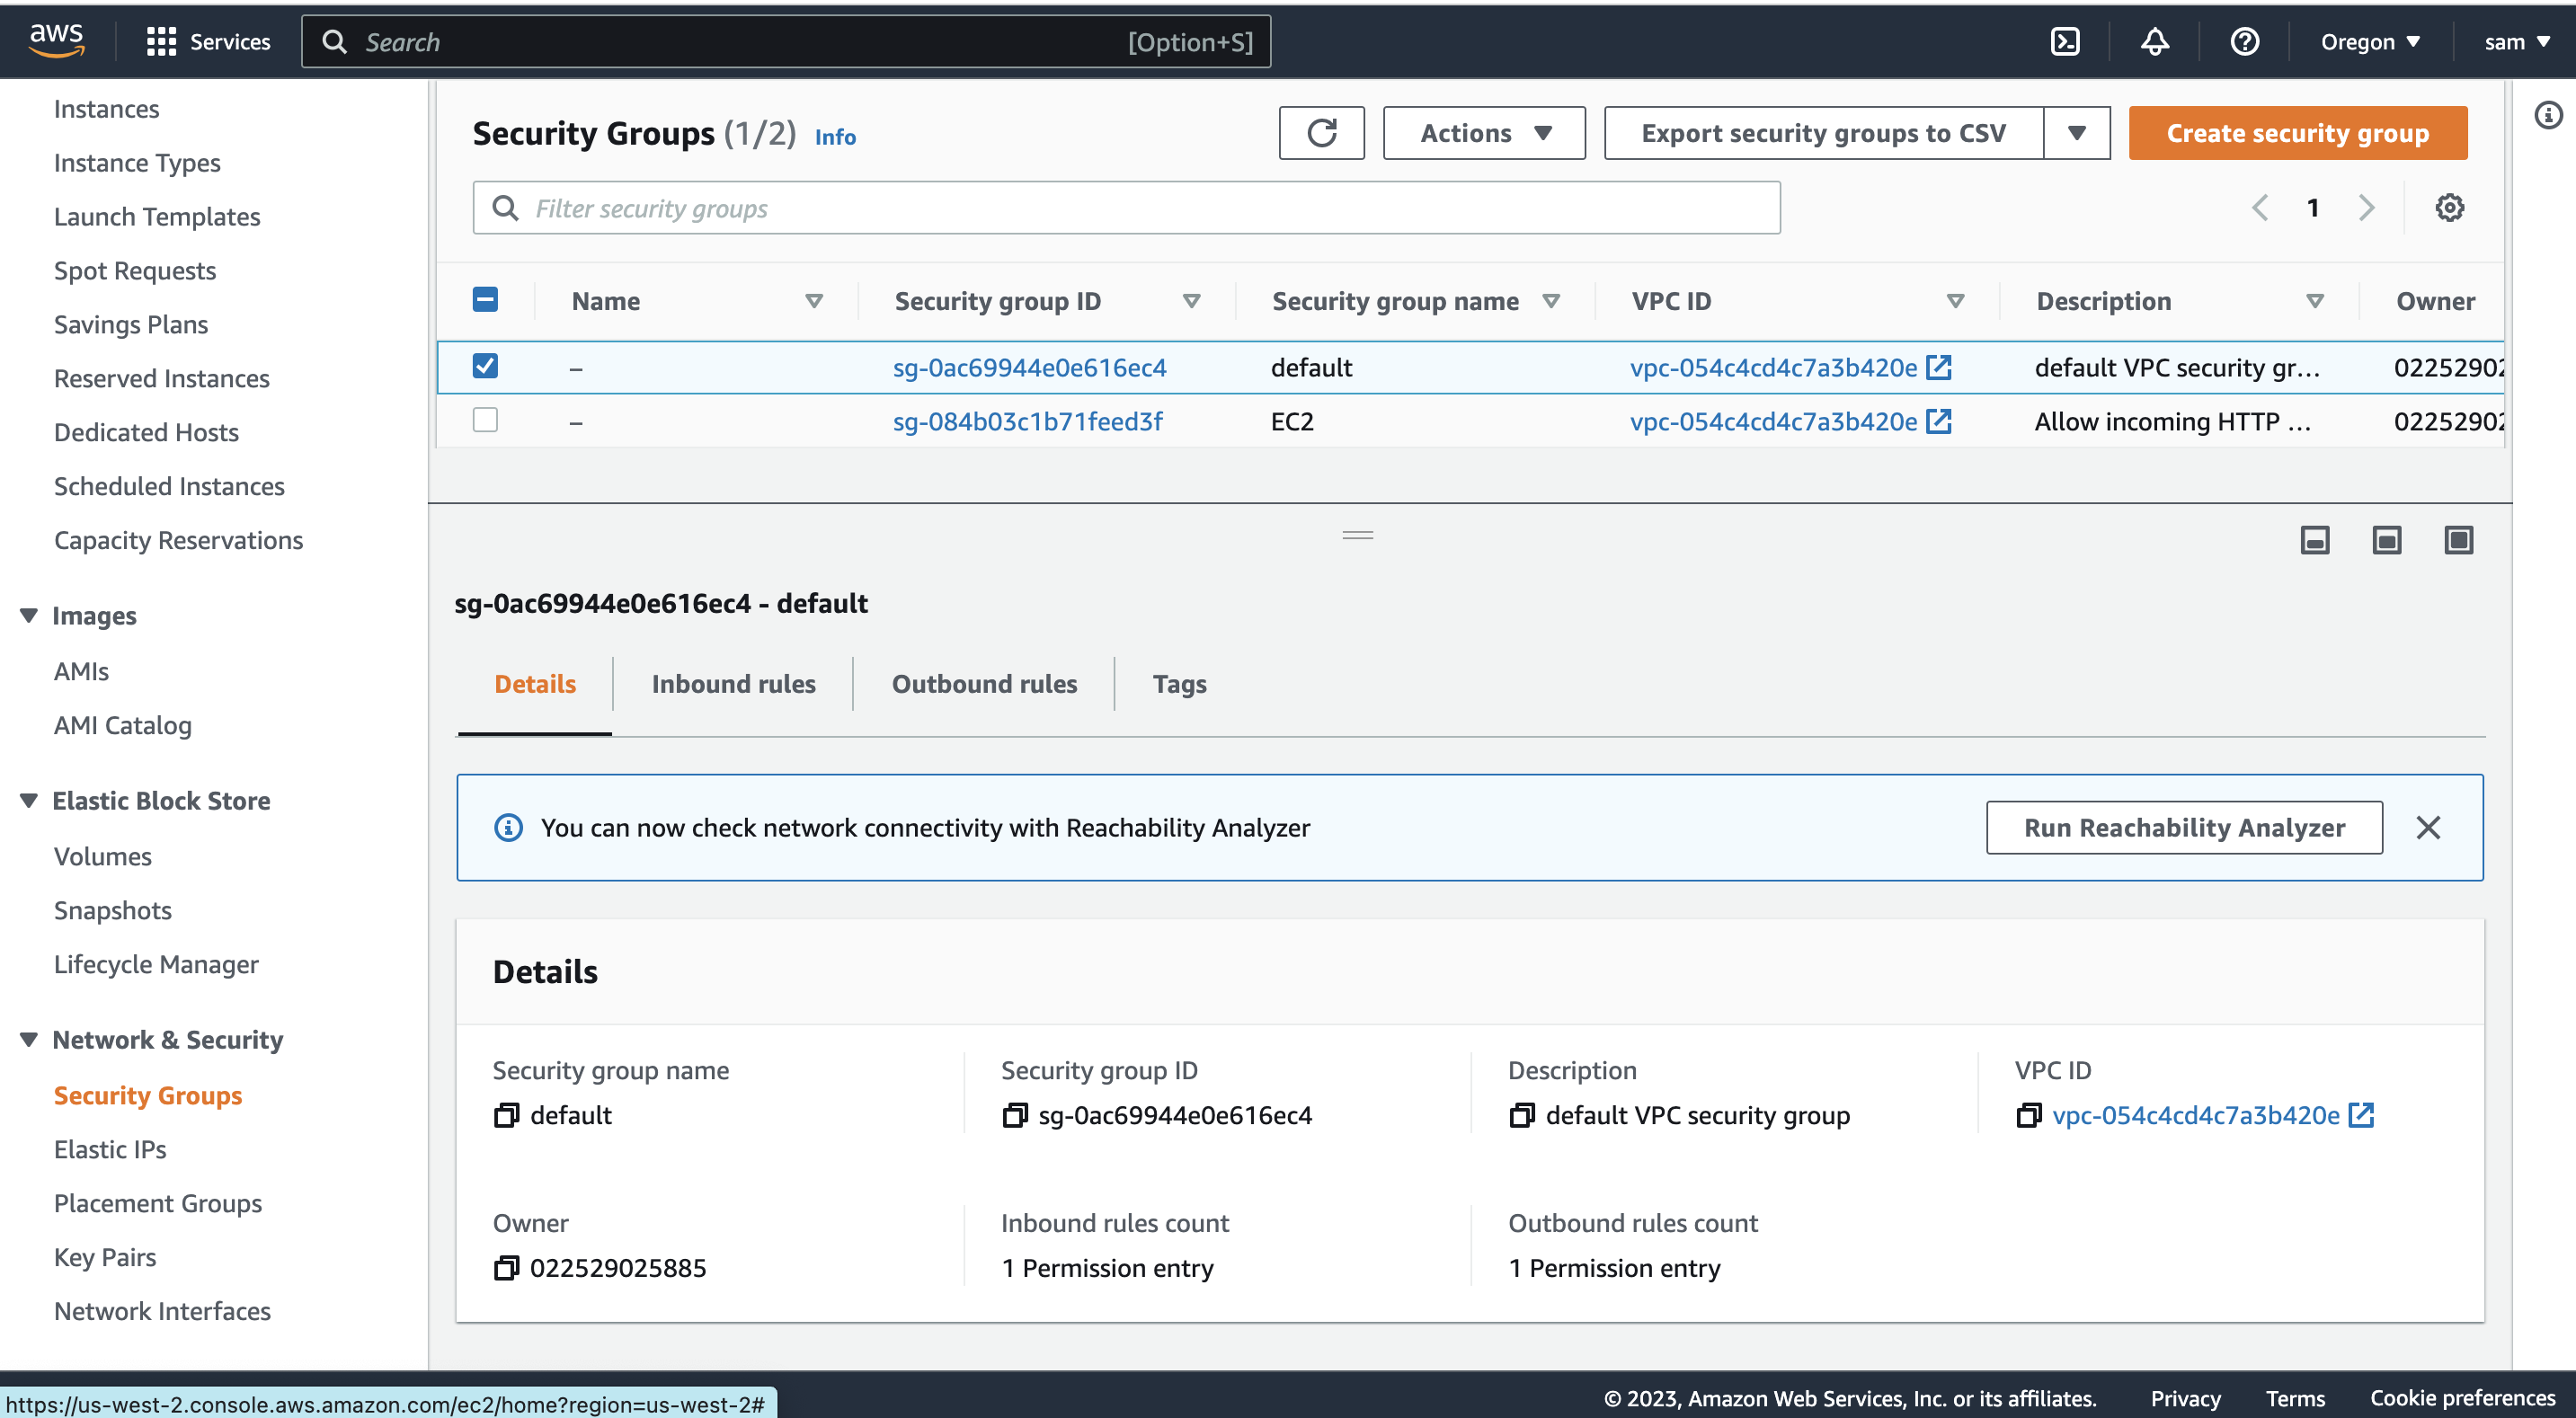Run Reachability Analyzer
Image resolution: width=2576 pixels, height=1418 pixels.
point(2184,827)
